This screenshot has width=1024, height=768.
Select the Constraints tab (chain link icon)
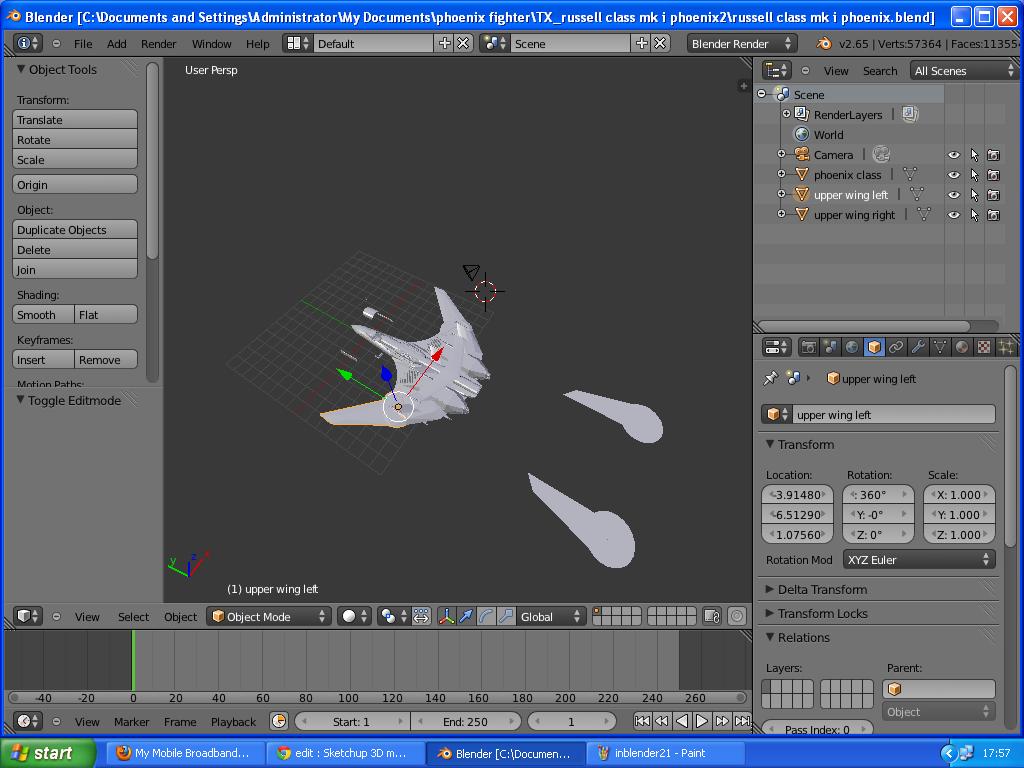897,347
